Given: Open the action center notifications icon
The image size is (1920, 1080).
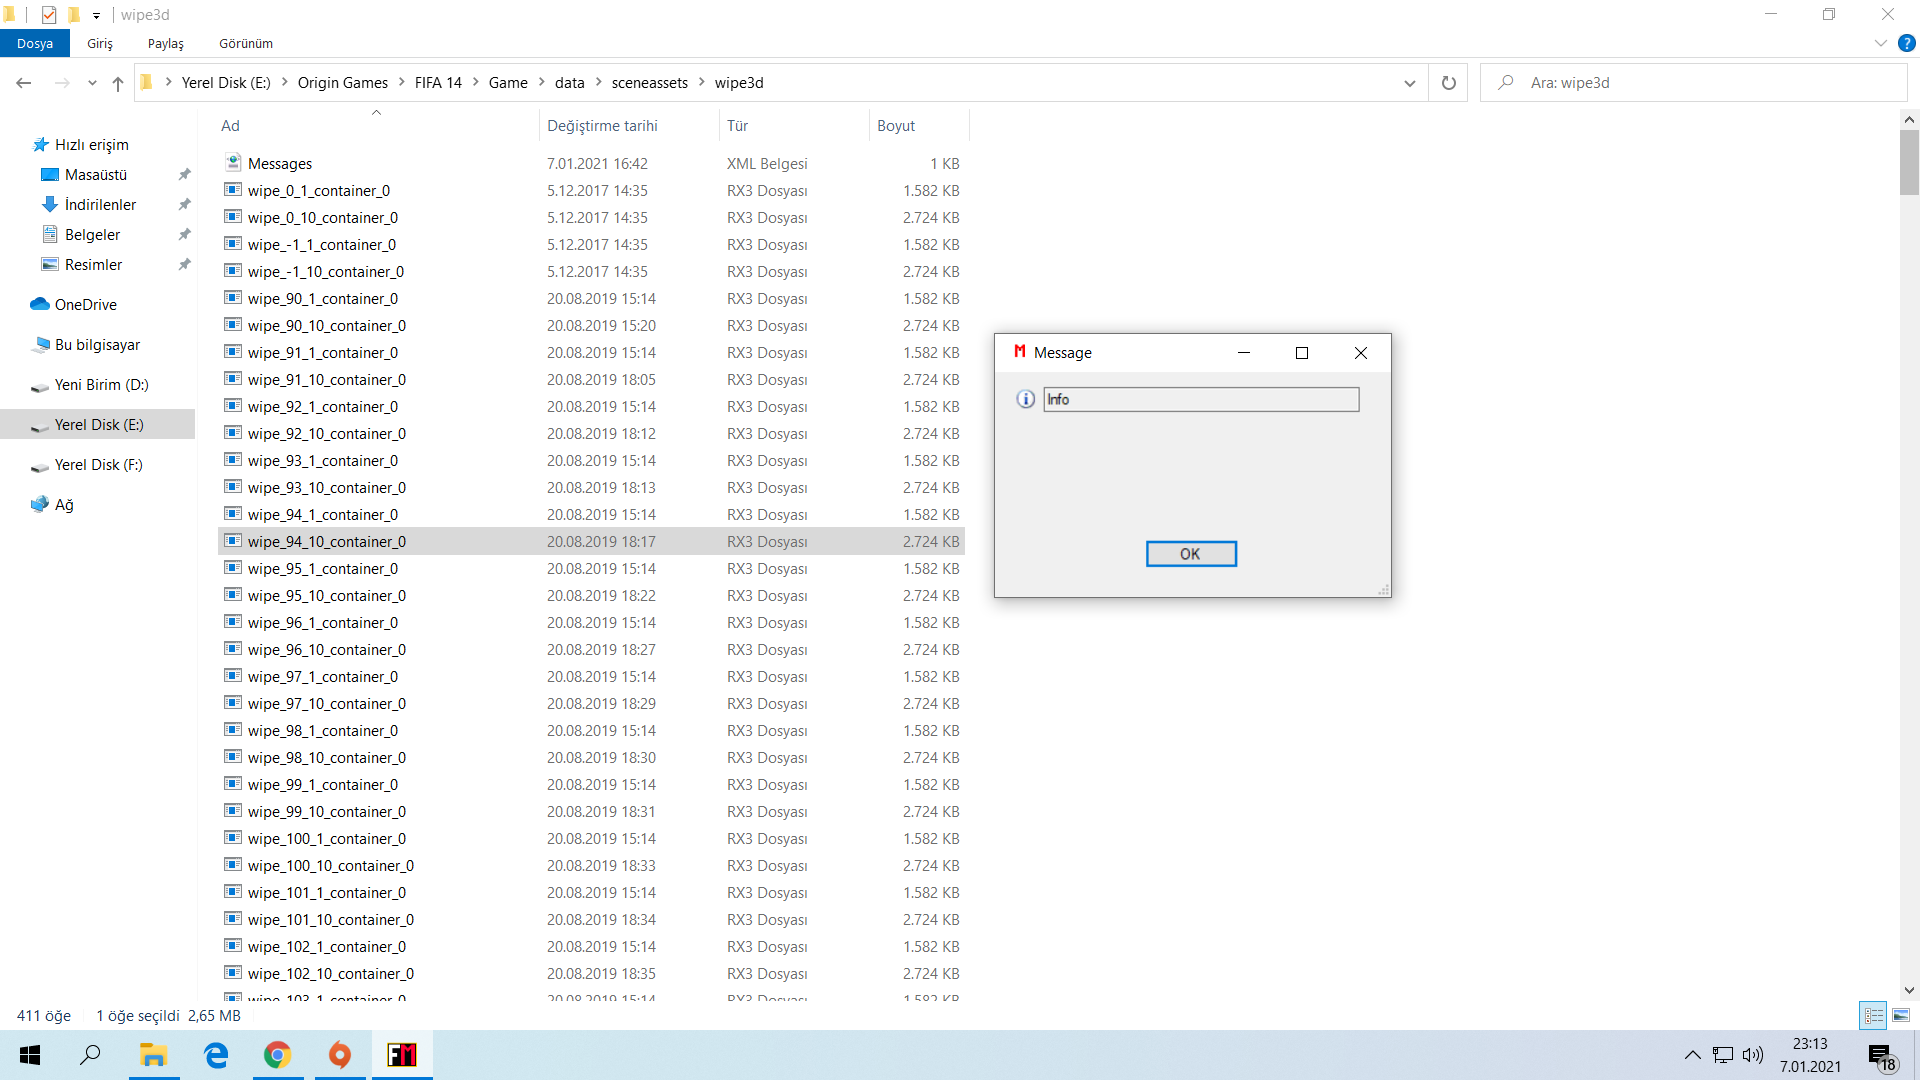Looking at the screenshot, I should pos(1881,1056).
